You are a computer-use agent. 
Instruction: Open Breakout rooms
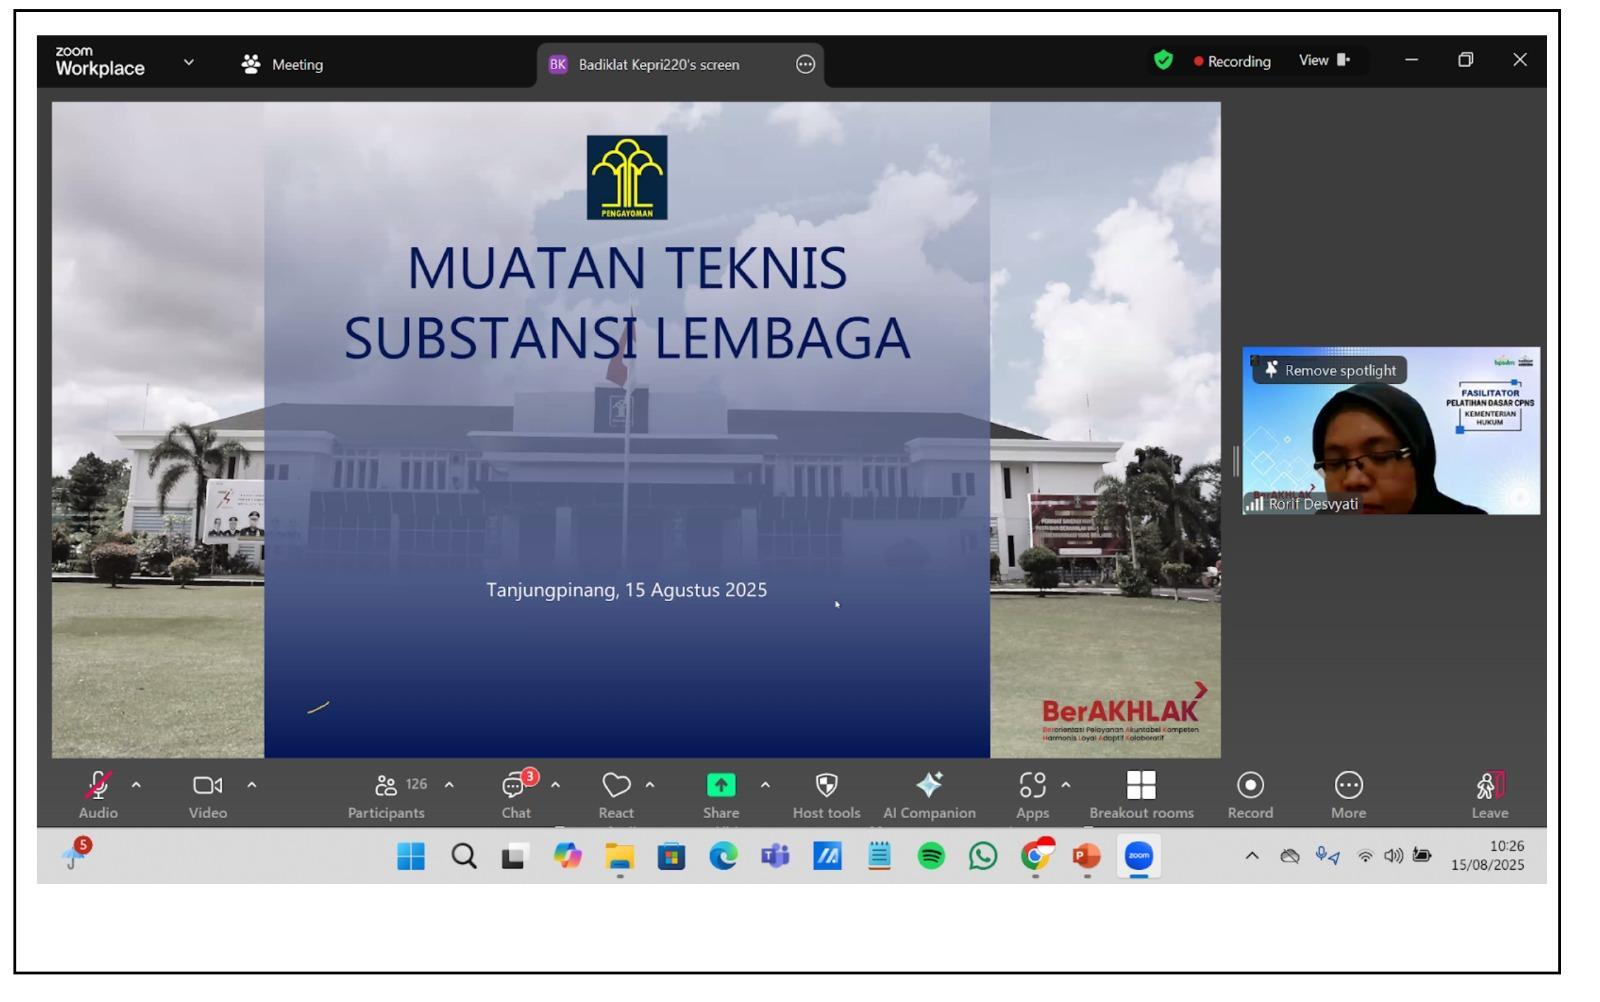[1141, 786]
